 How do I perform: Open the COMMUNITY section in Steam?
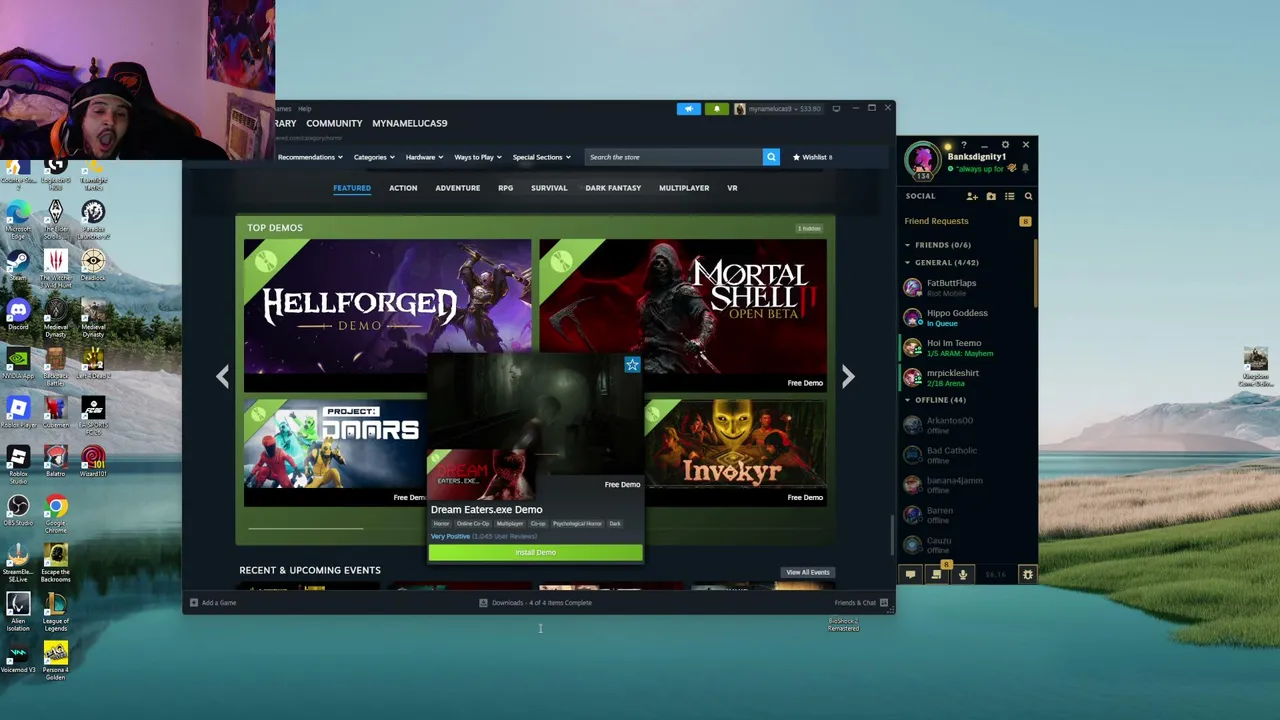334,123
